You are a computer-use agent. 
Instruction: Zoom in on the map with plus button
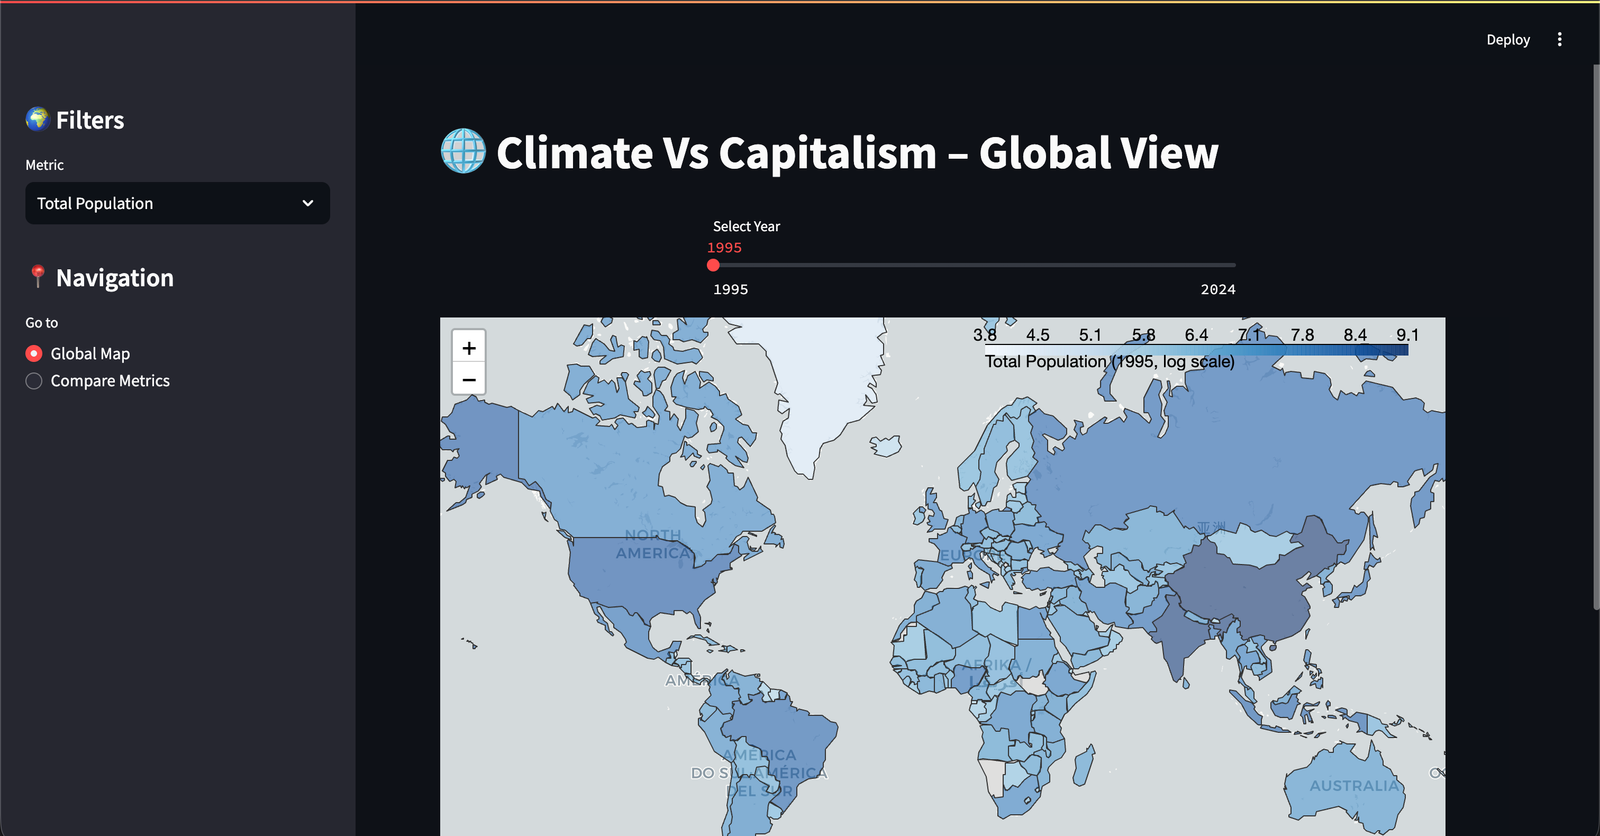click(469, 348)
